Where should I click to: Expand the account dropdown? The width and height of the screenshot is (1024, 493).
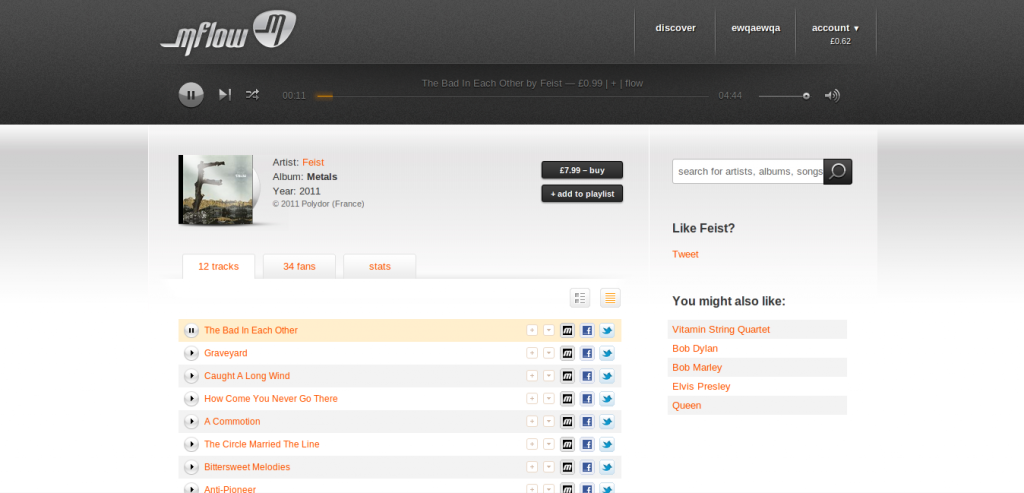coord(835,28)
